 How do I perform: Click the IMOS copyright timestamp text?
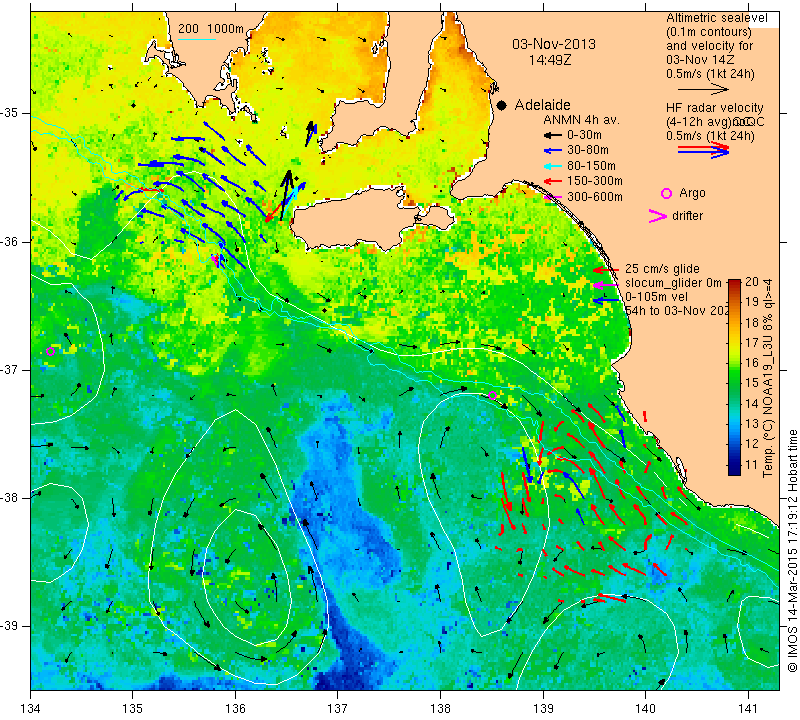click(792, 550)
